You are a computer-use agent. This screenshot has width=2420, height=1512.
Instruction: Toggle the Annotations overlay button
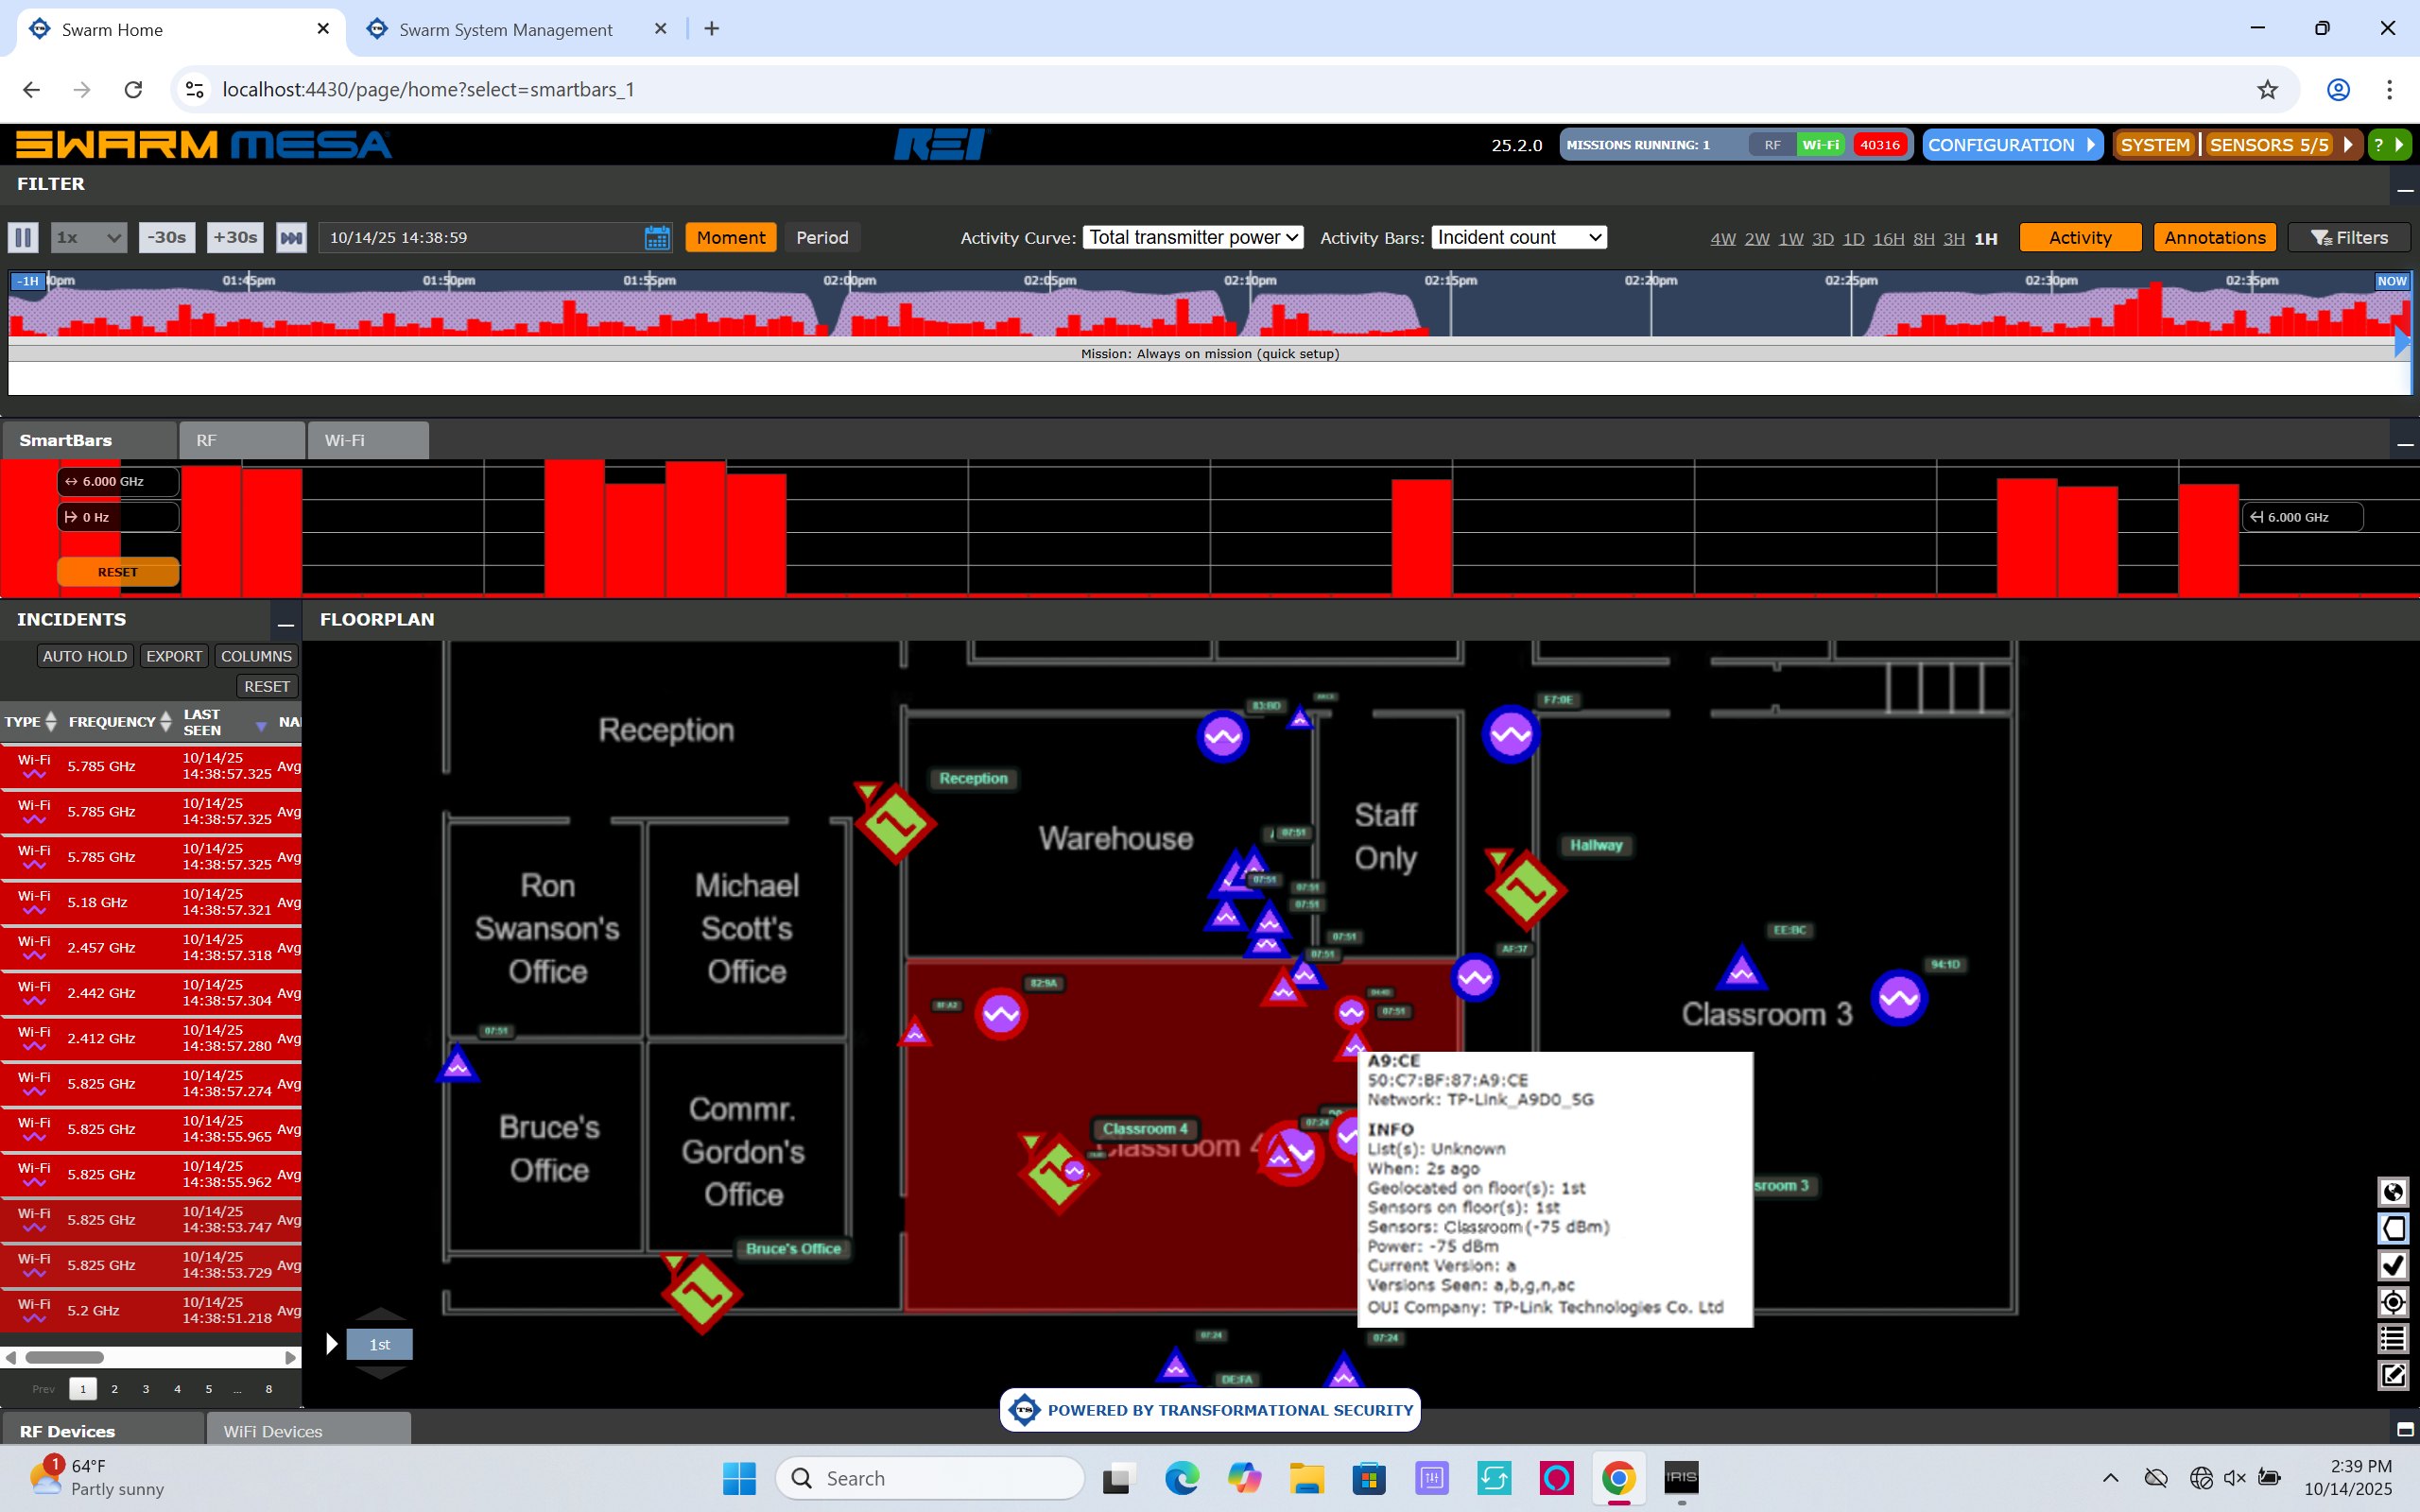point(2215,238)
